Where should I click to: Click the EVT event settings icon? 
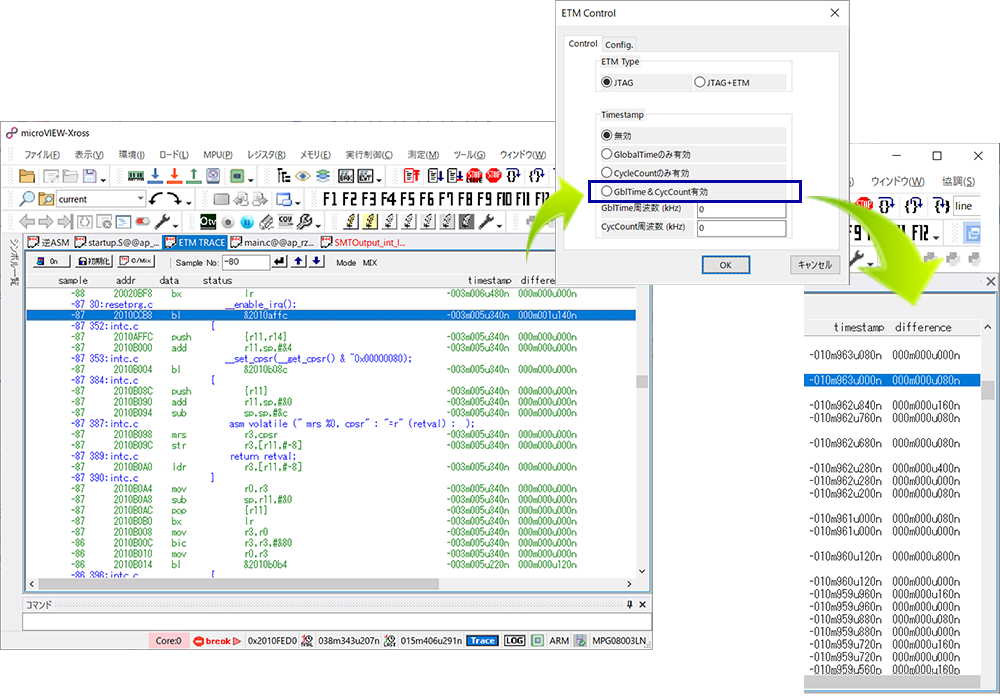(x=365, y=176)
